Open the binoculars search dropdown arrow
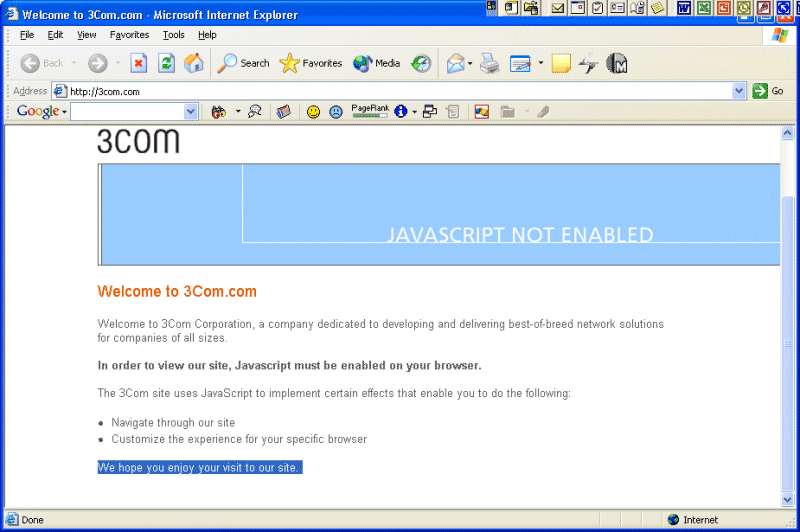800x532 pixels. point(238,111)
